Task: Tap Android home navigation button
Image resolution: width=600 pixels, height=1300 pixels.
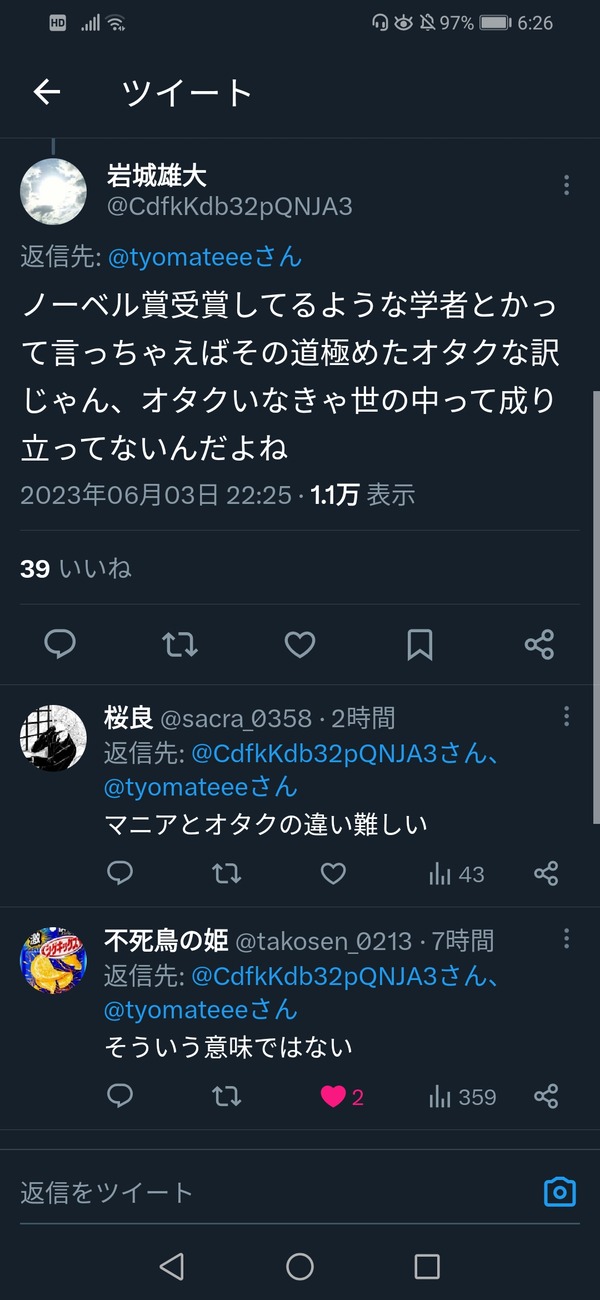Action: 300,1267
